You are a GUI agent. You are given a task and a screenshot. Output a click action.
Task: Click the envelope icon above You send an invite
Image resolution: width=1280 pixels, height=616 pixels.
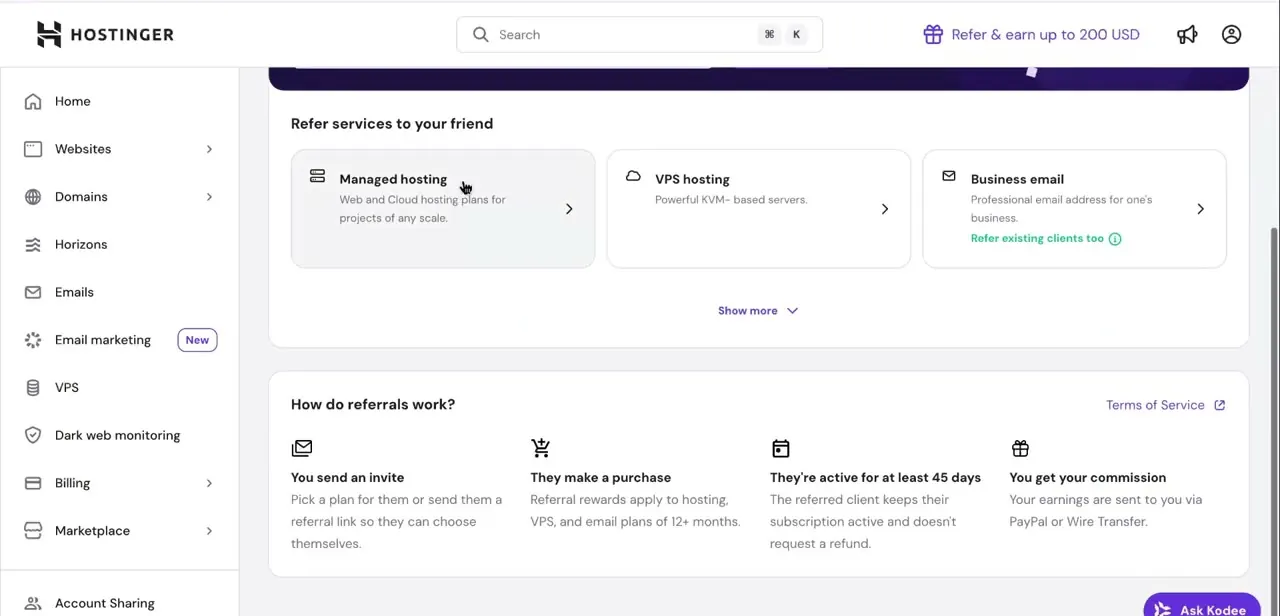pos(302,448)
